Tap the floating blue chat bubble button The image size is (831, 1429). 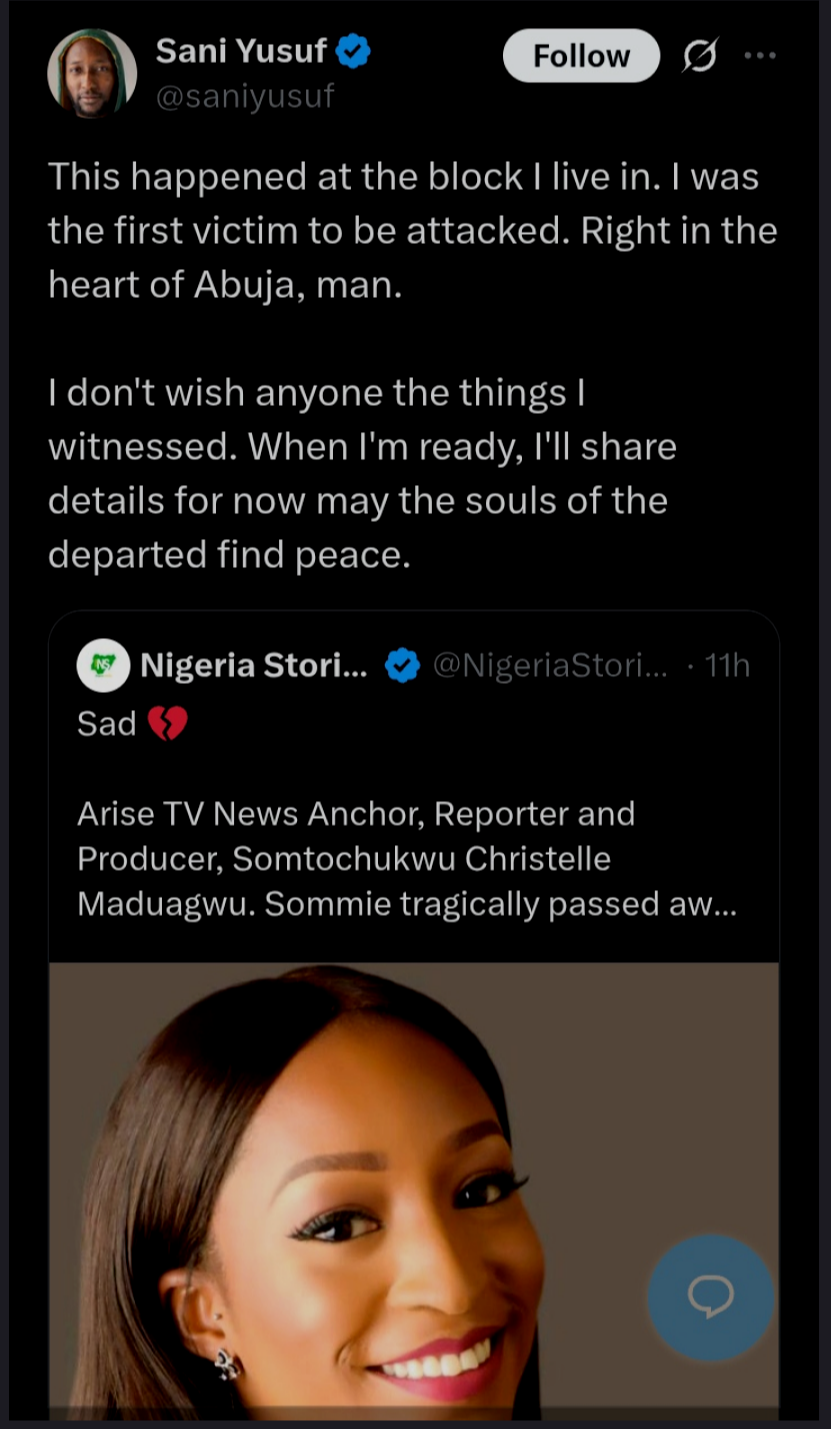click(x=710, y=1297)
